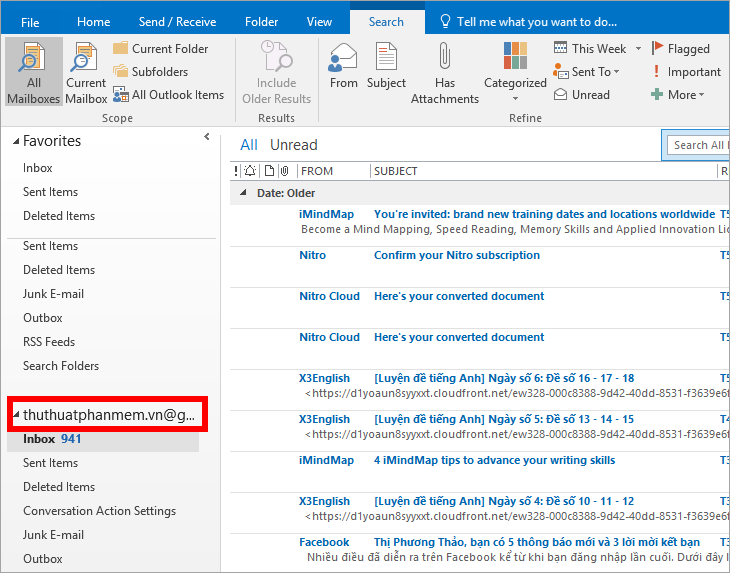
Task: Sort by Attachment paperclip column
Action: click(x=285, y=171)
